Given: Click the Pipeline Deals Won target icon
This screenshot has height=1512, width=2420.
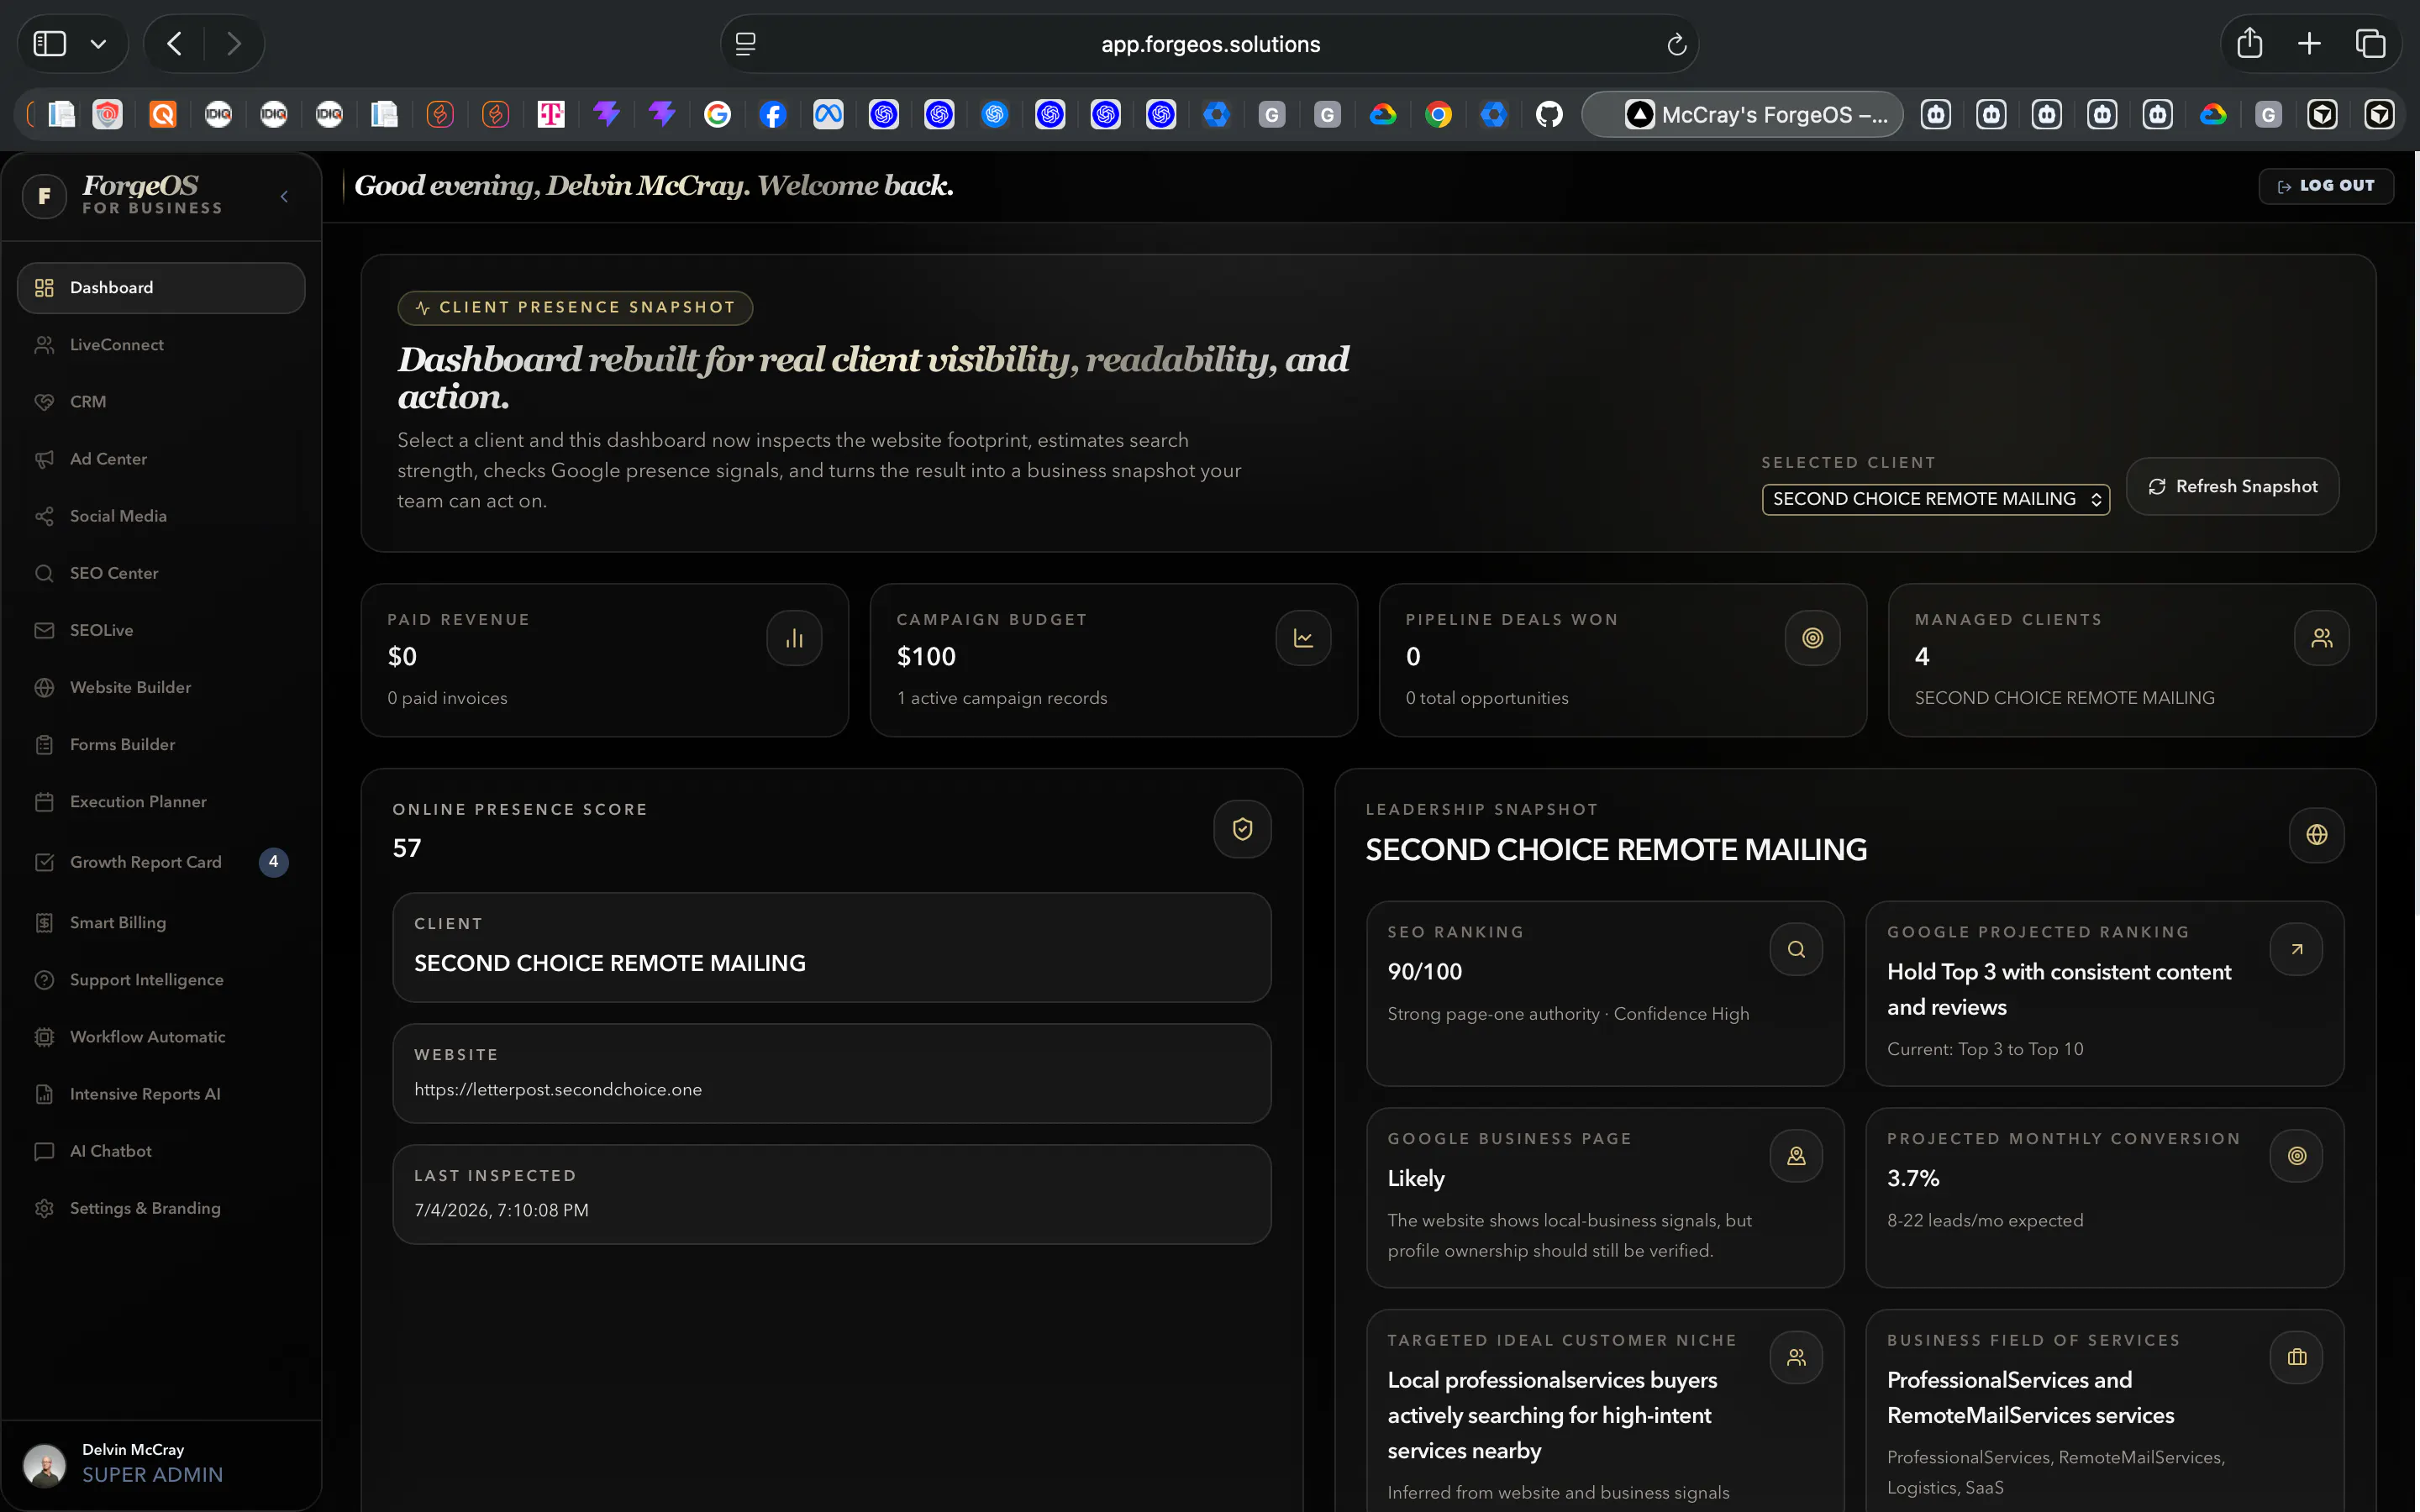Looking at the screenshot, I should (x=1812, y=638).
